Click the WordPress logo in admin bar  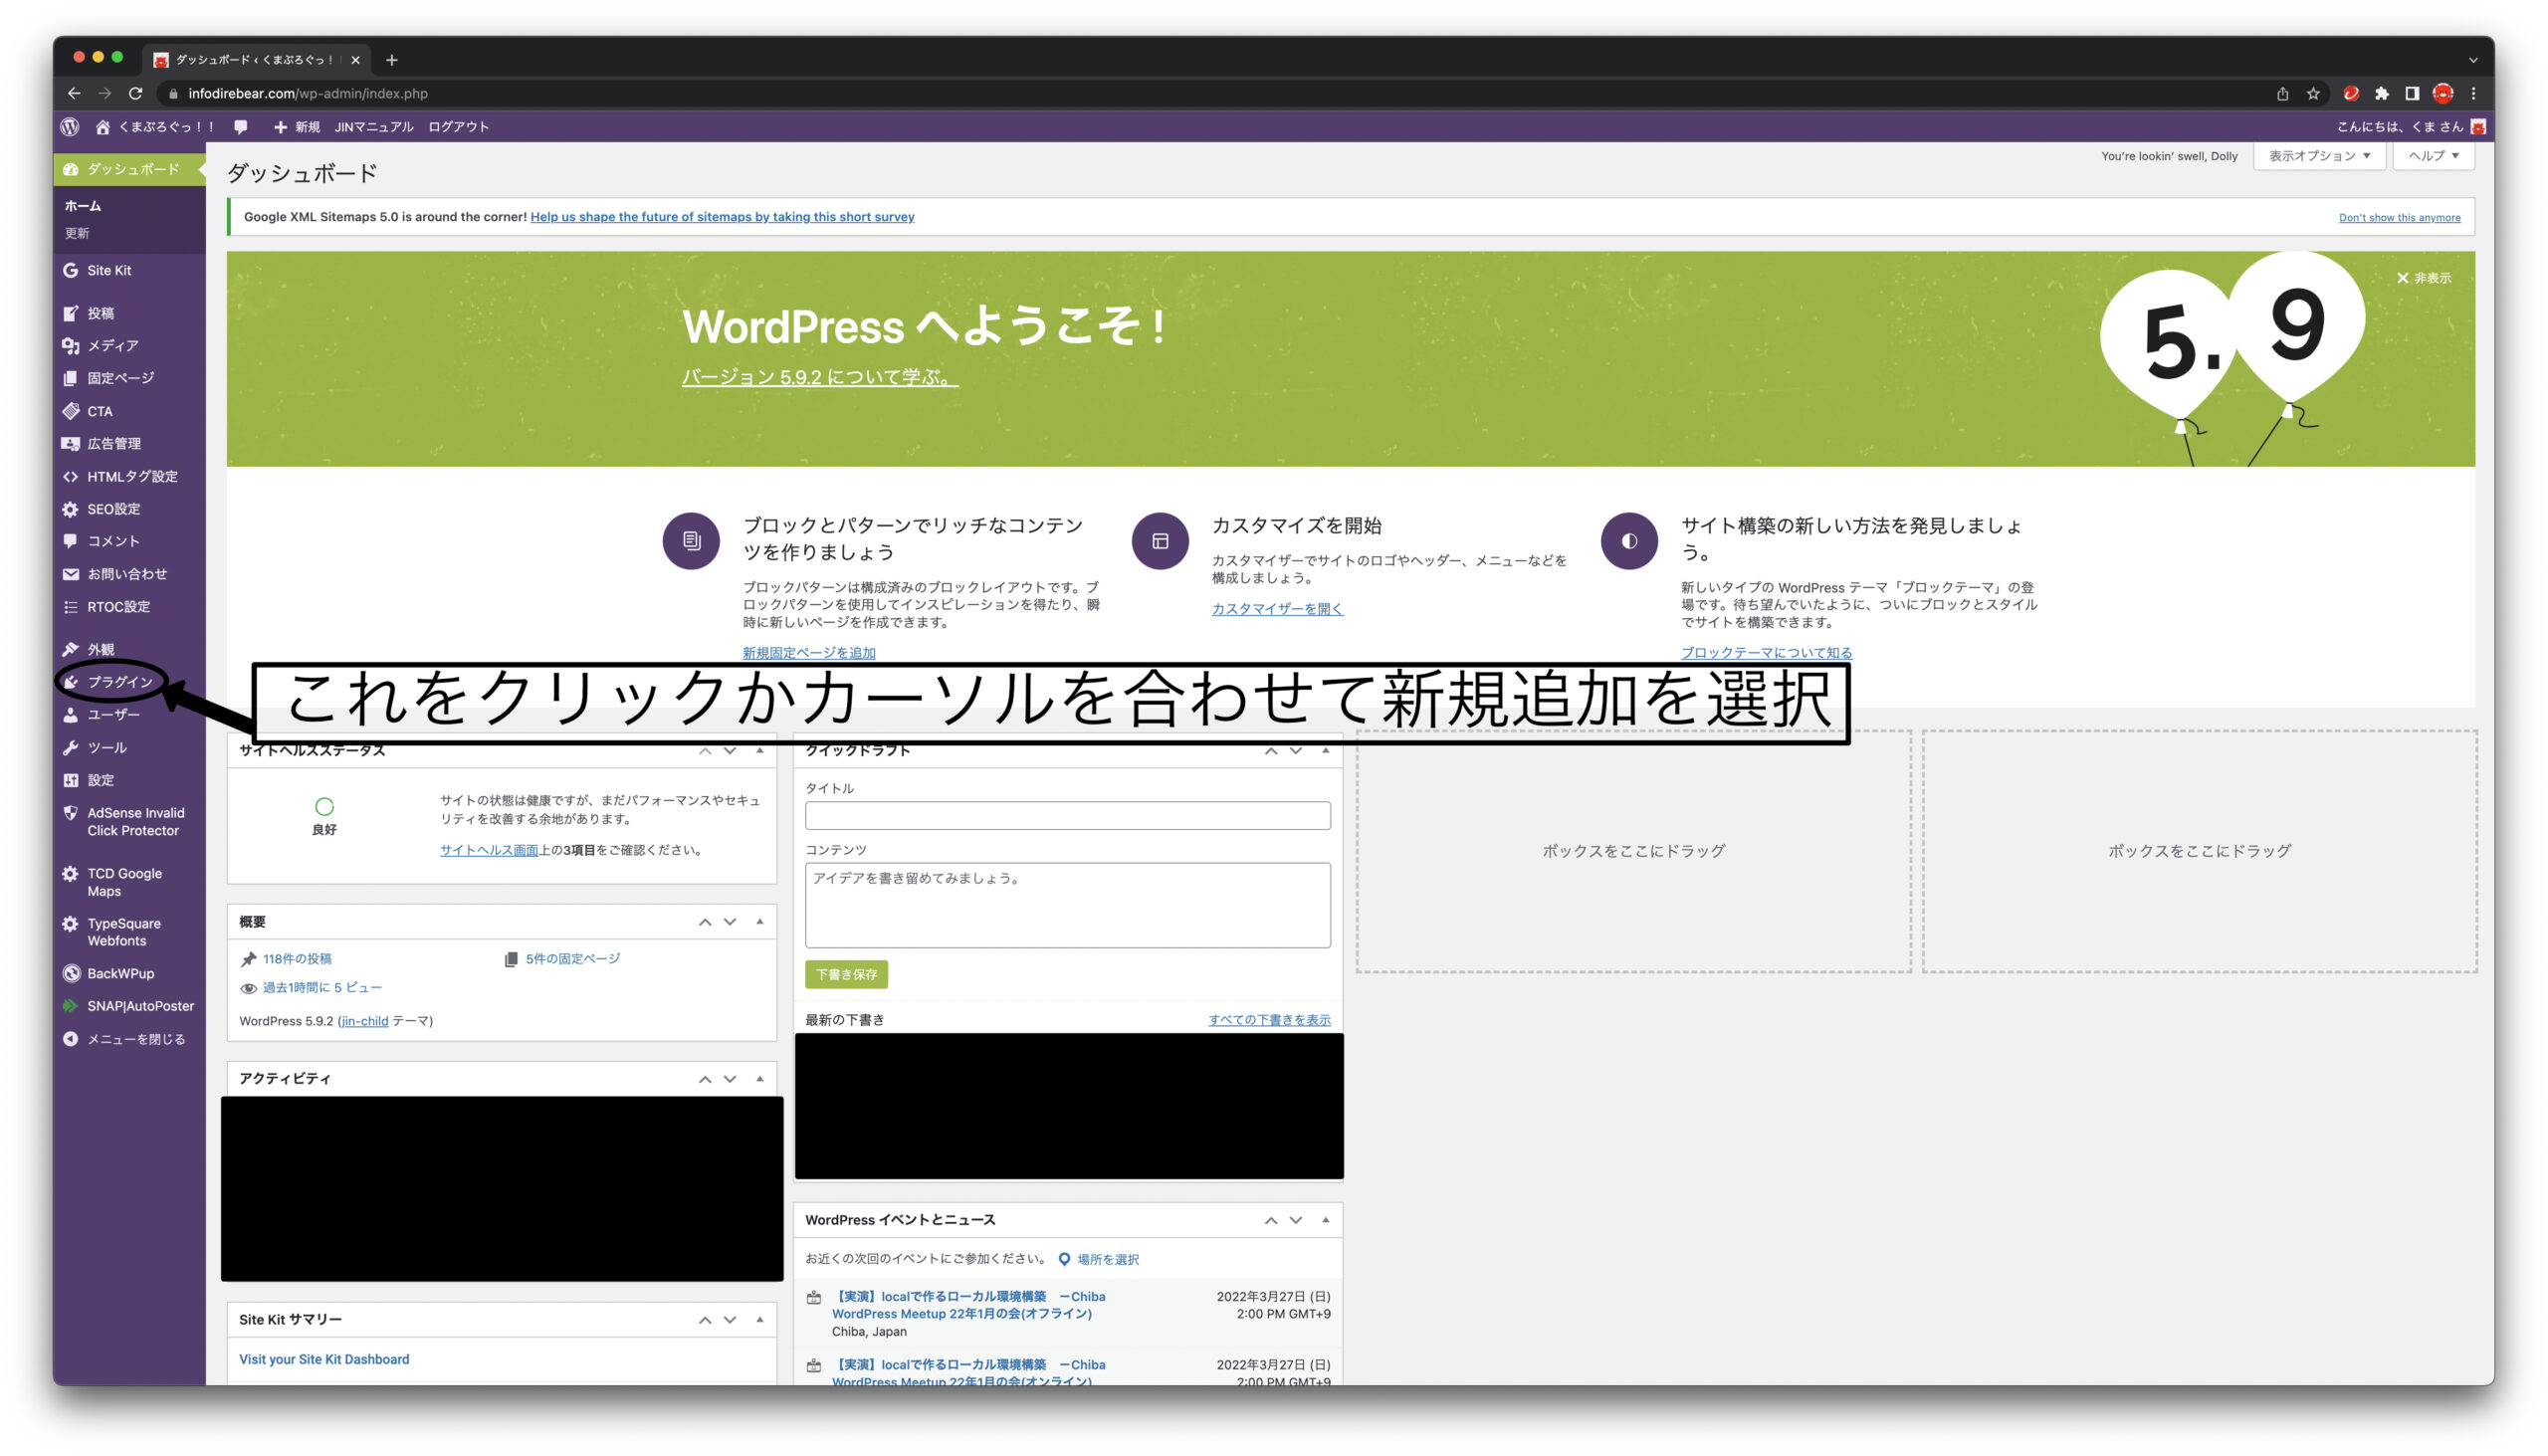point(69,127)
